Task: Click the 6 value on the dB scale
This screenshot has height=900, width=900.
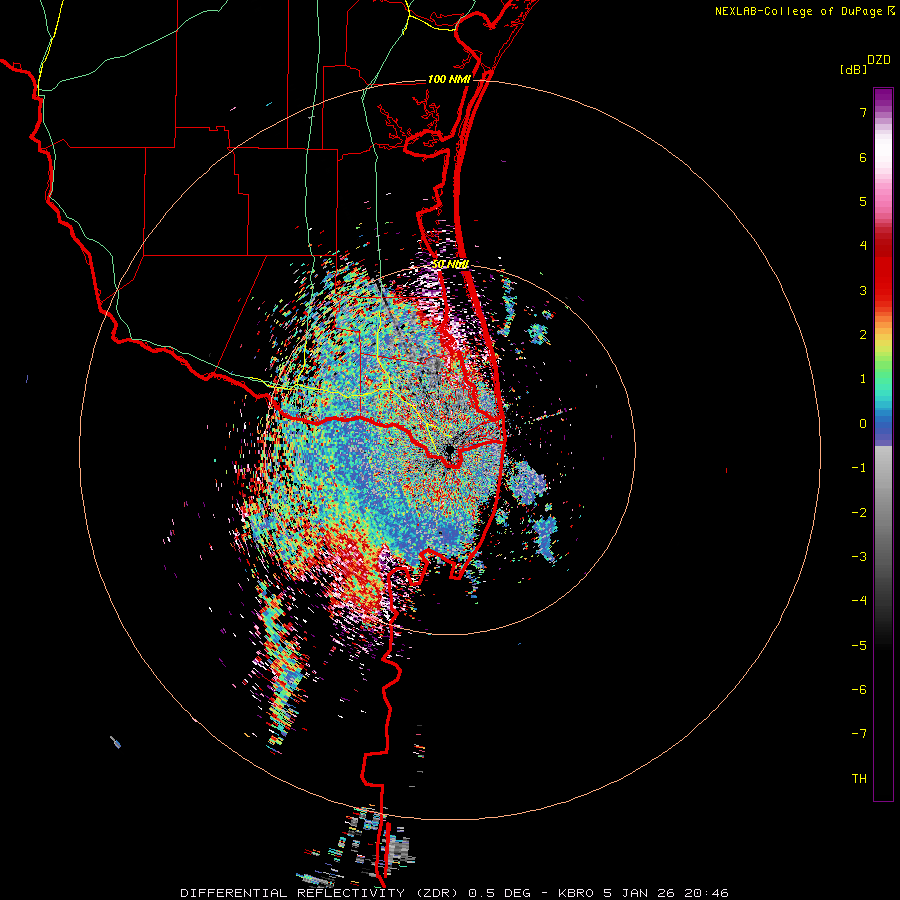Action: pos(863,157)
